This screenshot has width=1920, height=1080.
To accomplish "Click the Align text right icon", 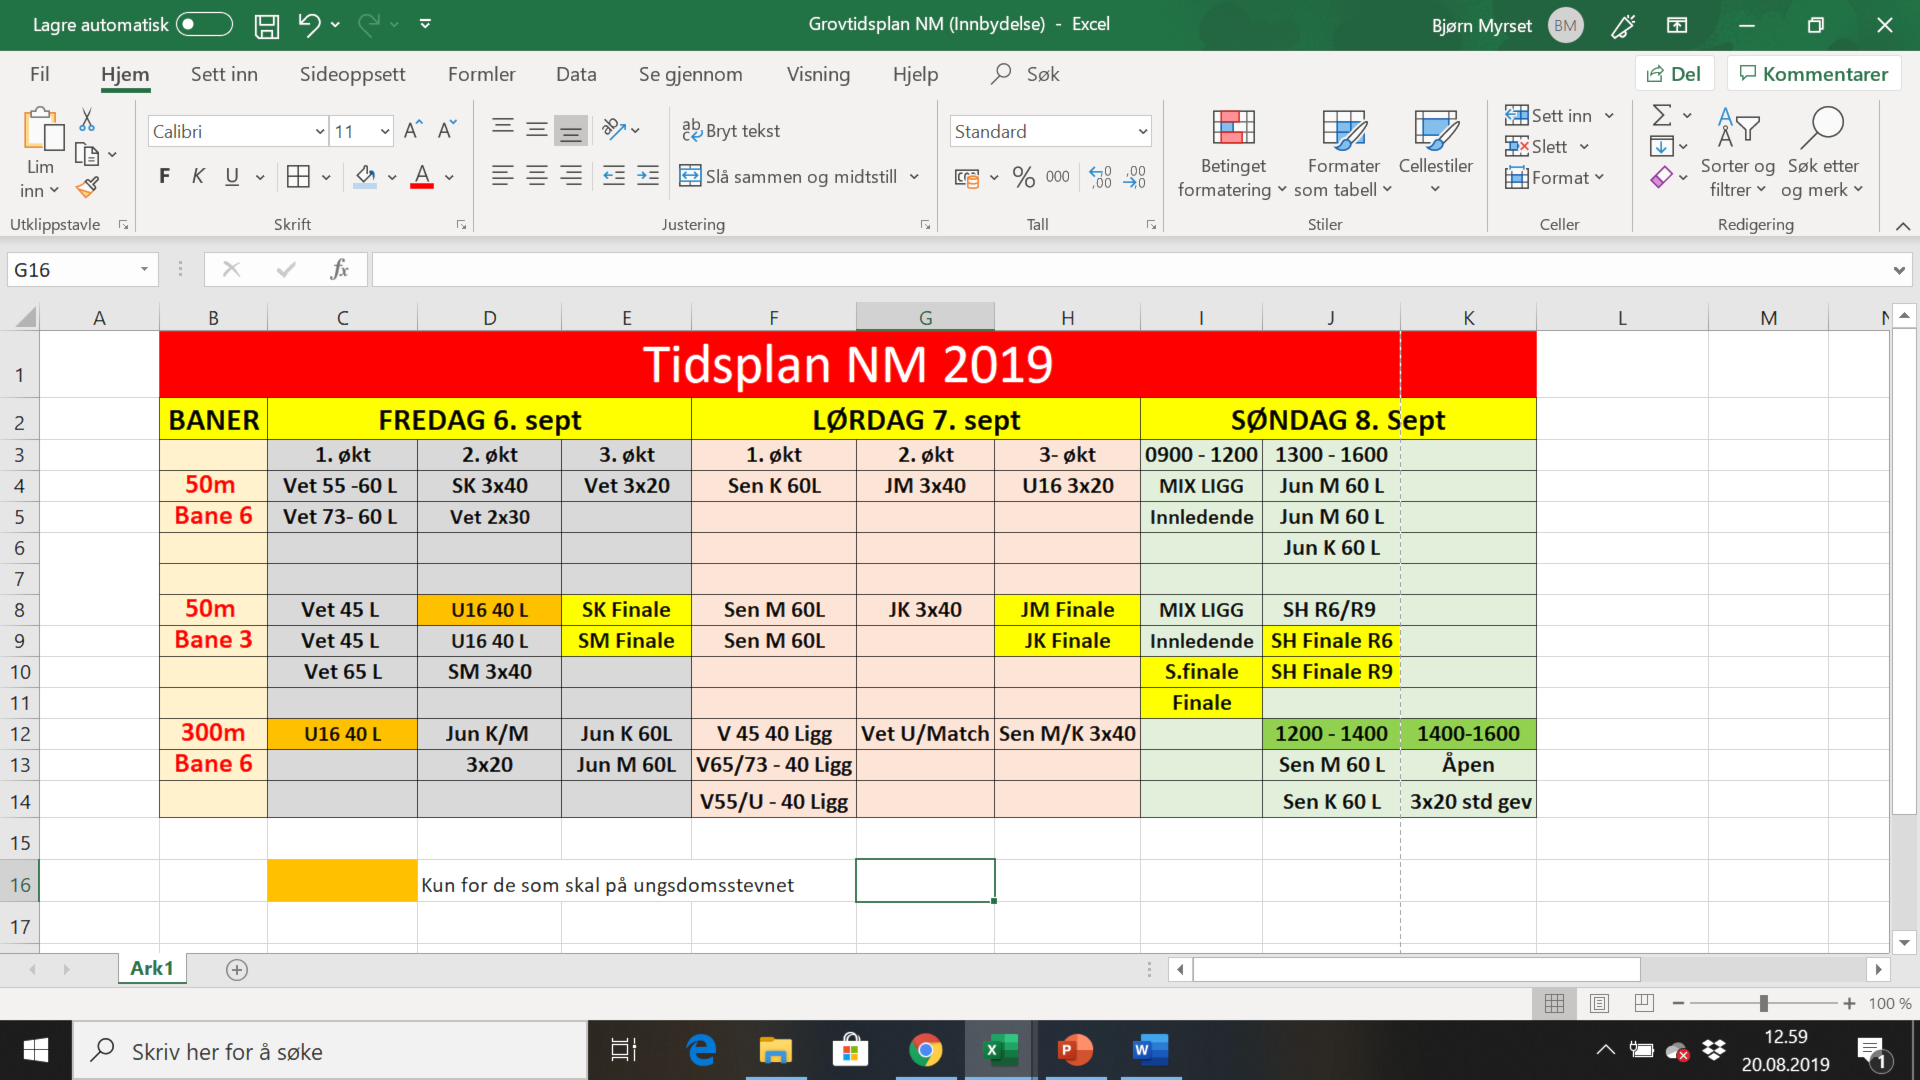I will click(x=571, y=177).
